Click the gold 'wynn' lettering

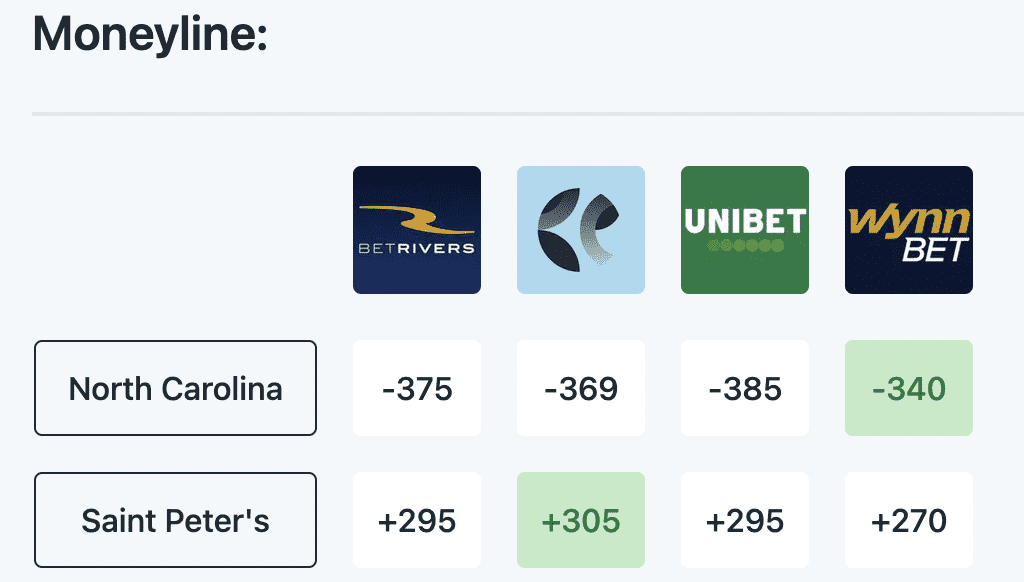tap(908, 221)
